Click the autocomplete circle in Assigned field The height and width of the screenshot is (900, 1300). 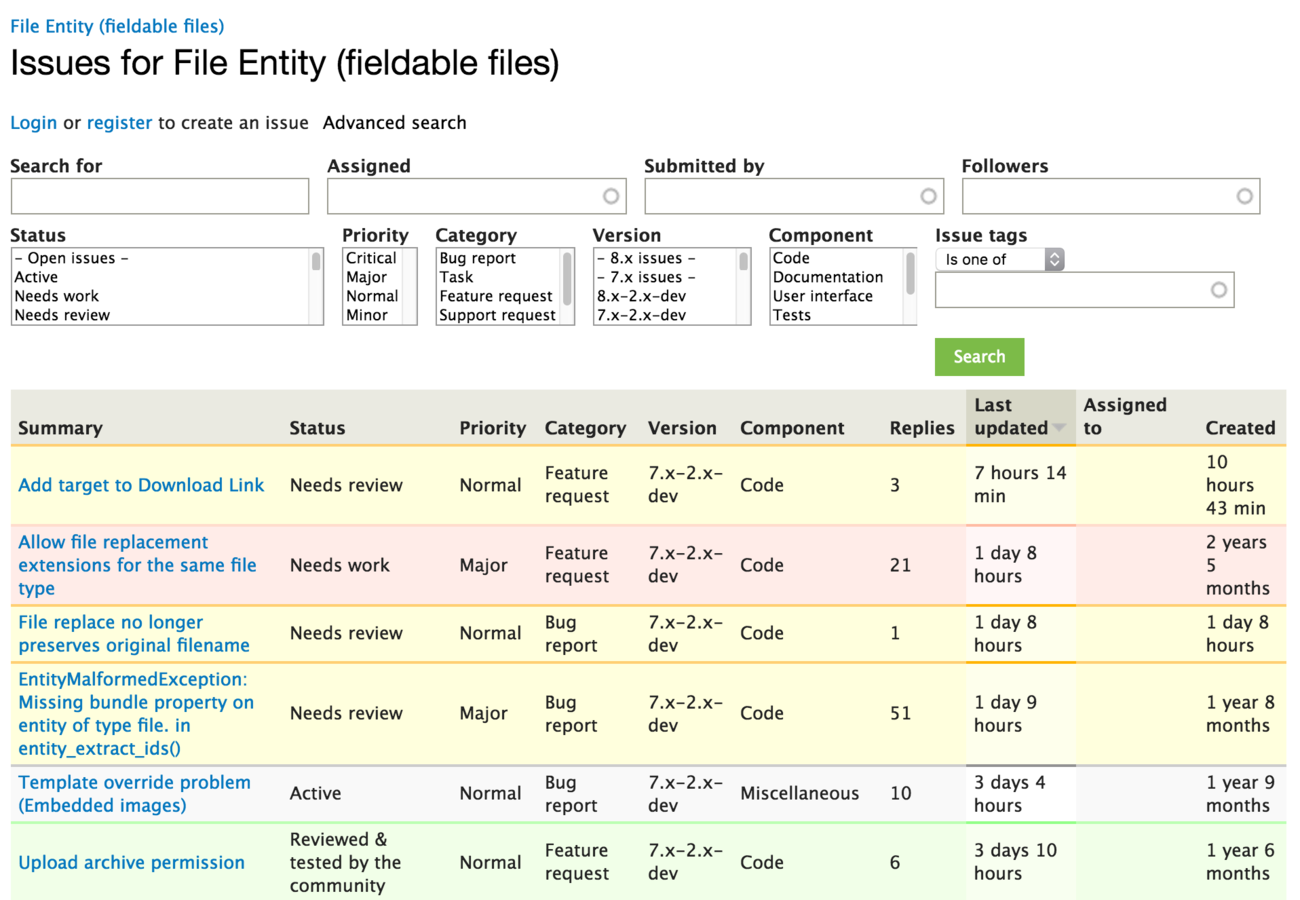[610, 196]
